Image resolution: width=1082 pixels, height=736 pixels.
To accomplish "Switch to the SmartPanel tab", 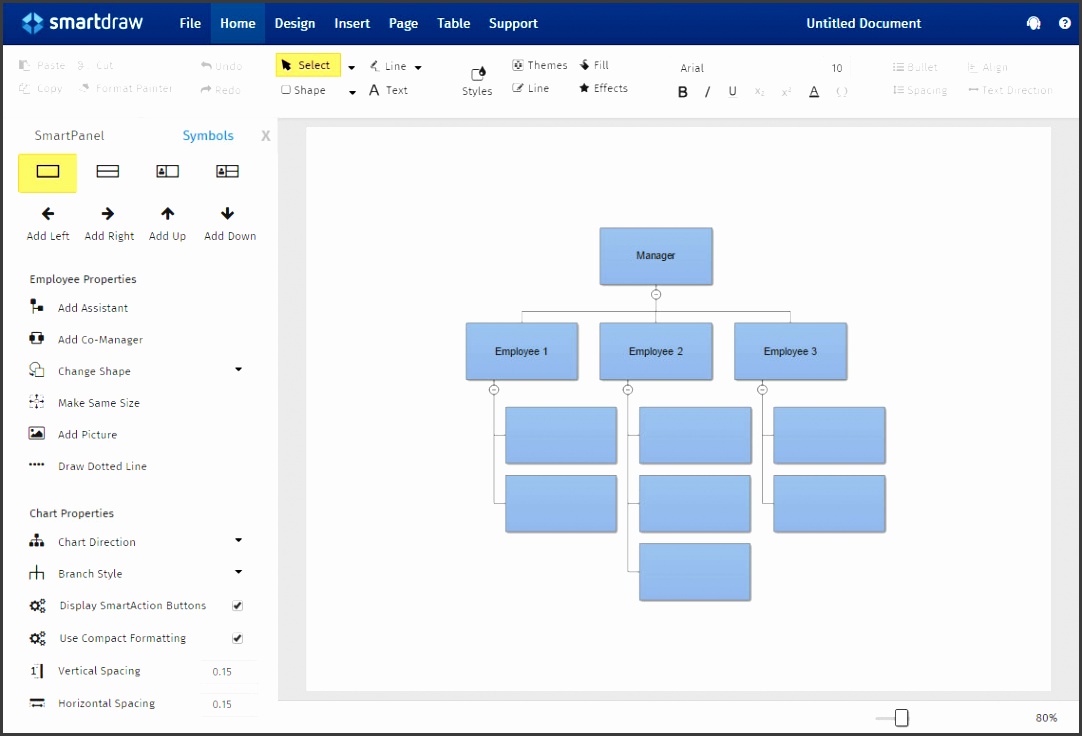I will (x=69, y=136).
